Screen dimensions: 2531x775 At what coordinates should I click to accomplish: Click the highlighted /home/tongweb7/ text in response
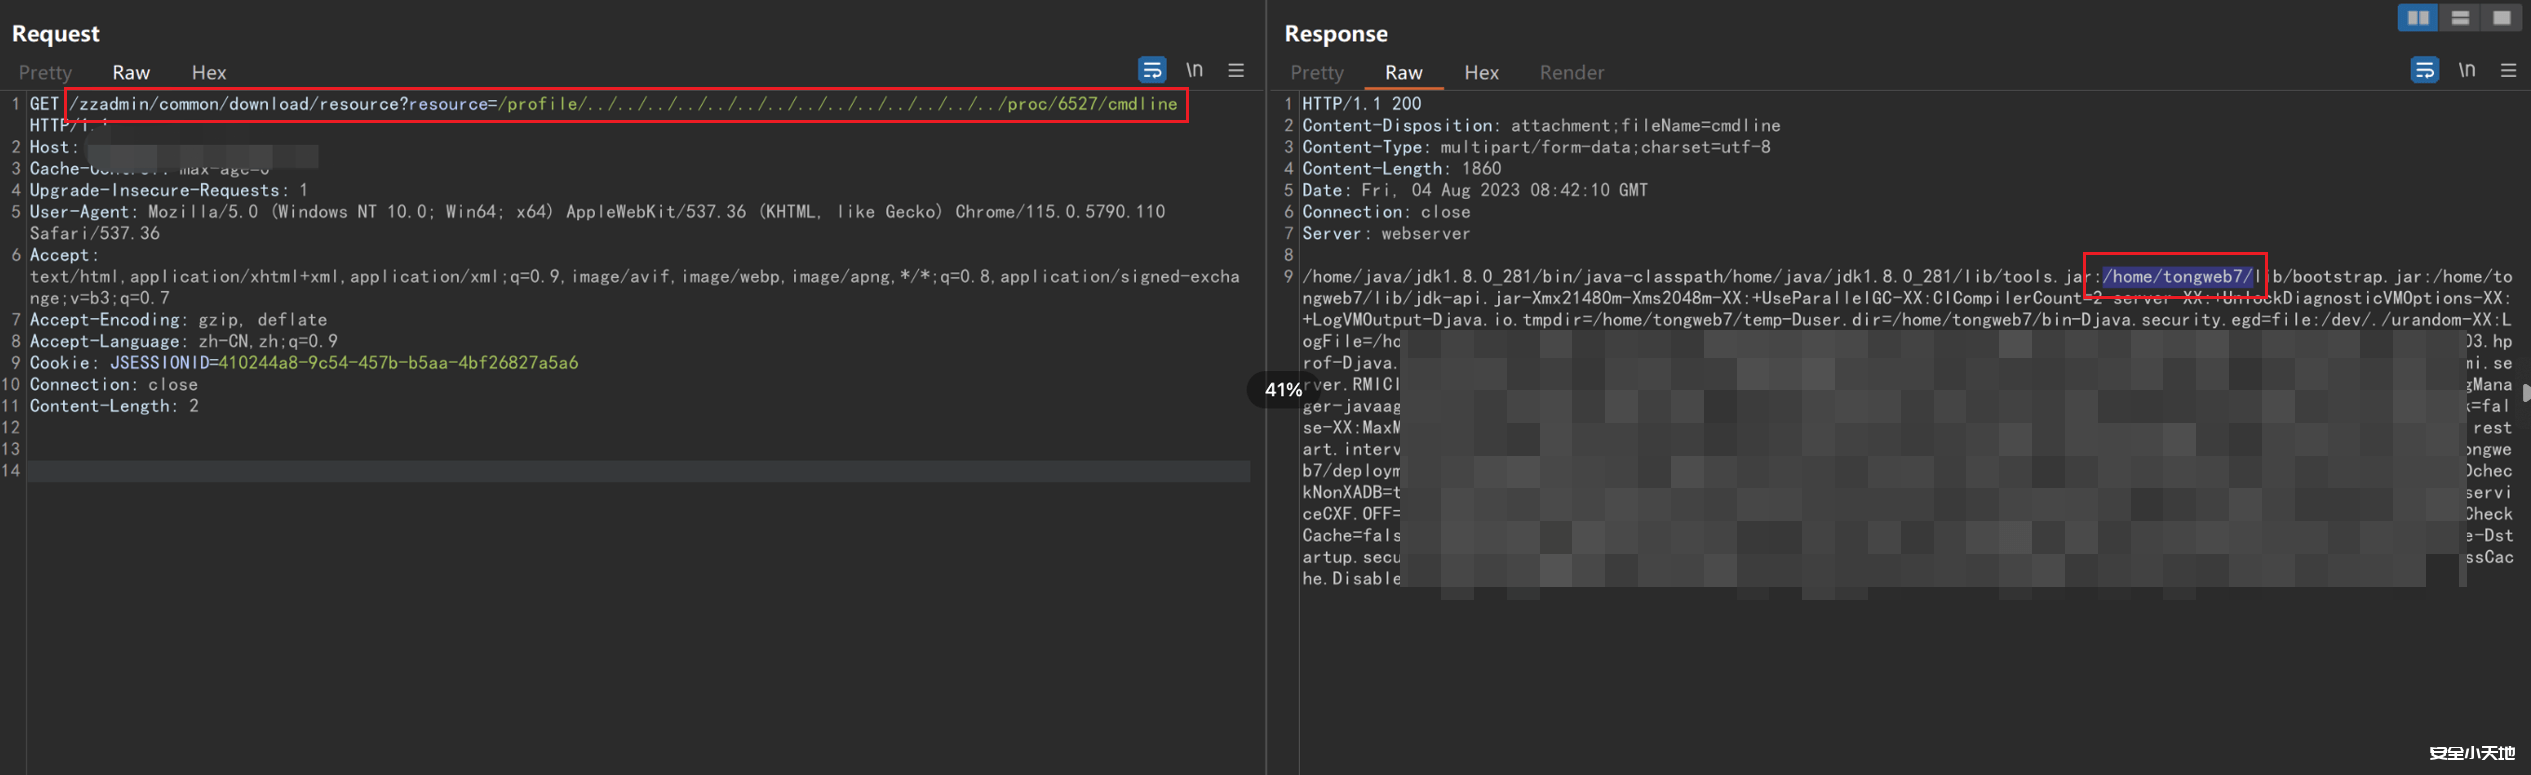(2178, 277)
